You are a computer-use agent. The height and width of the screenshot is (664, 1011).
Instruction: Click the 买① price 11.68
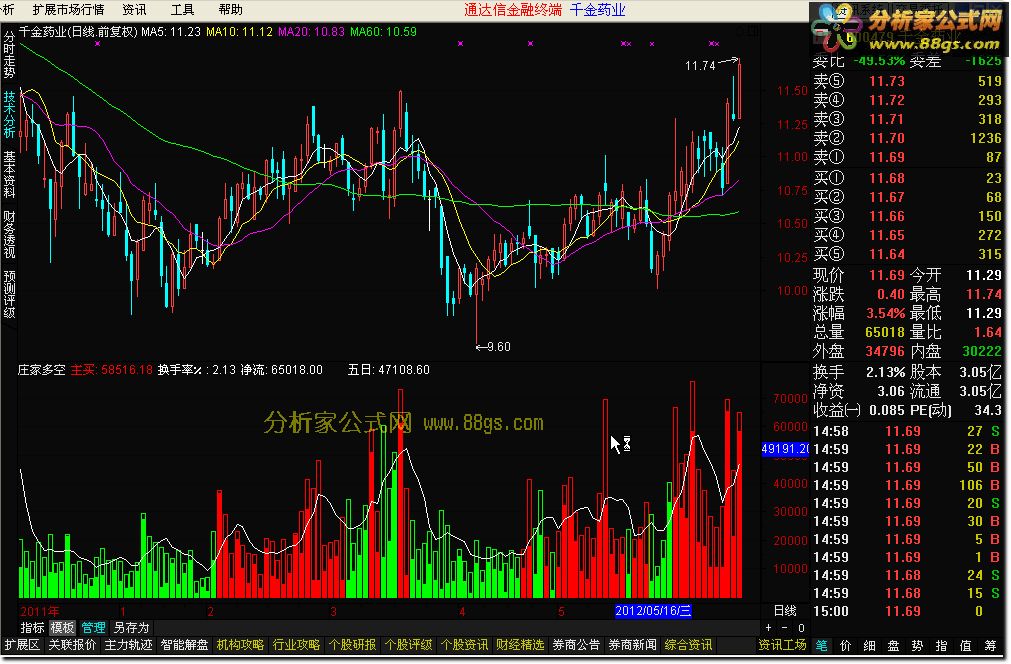[887, 178]
